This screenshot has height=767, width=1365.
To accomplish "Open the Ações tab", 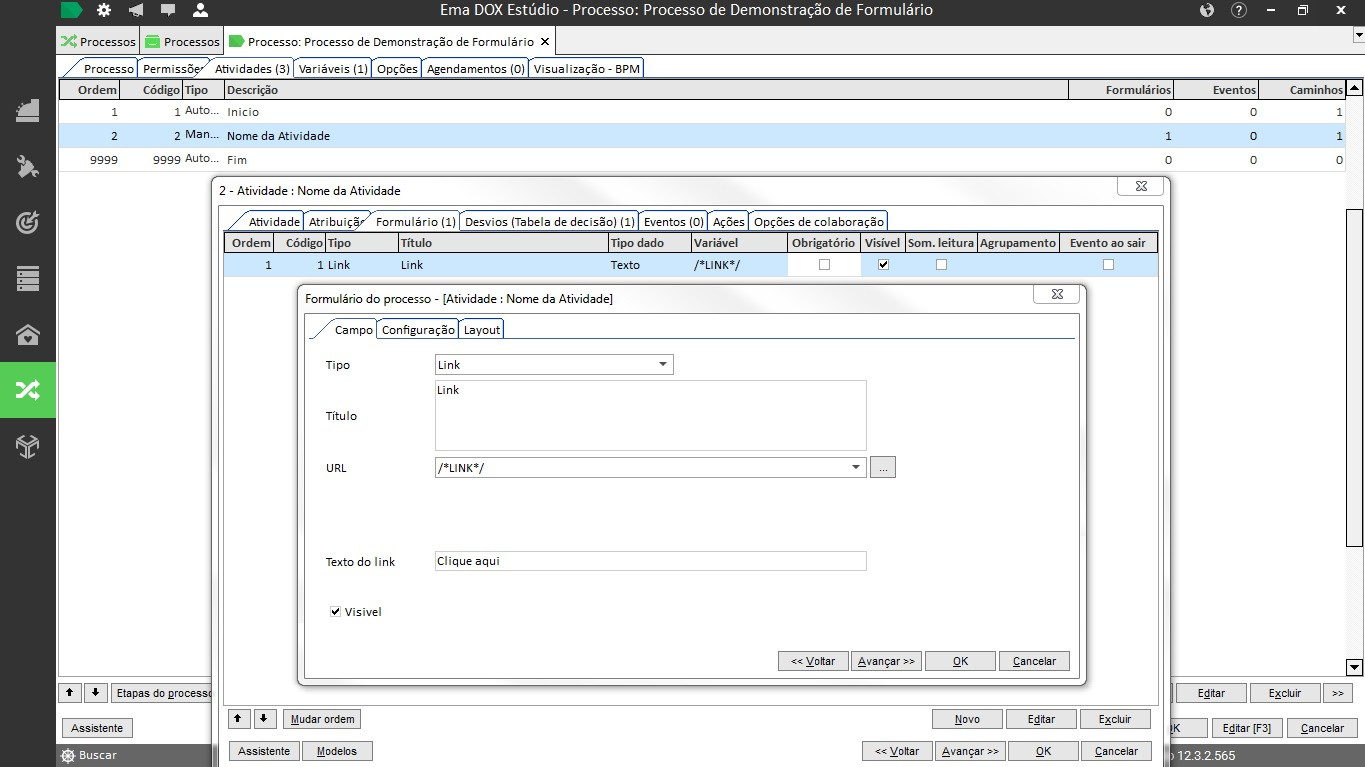I will click(x=728, y=221).
